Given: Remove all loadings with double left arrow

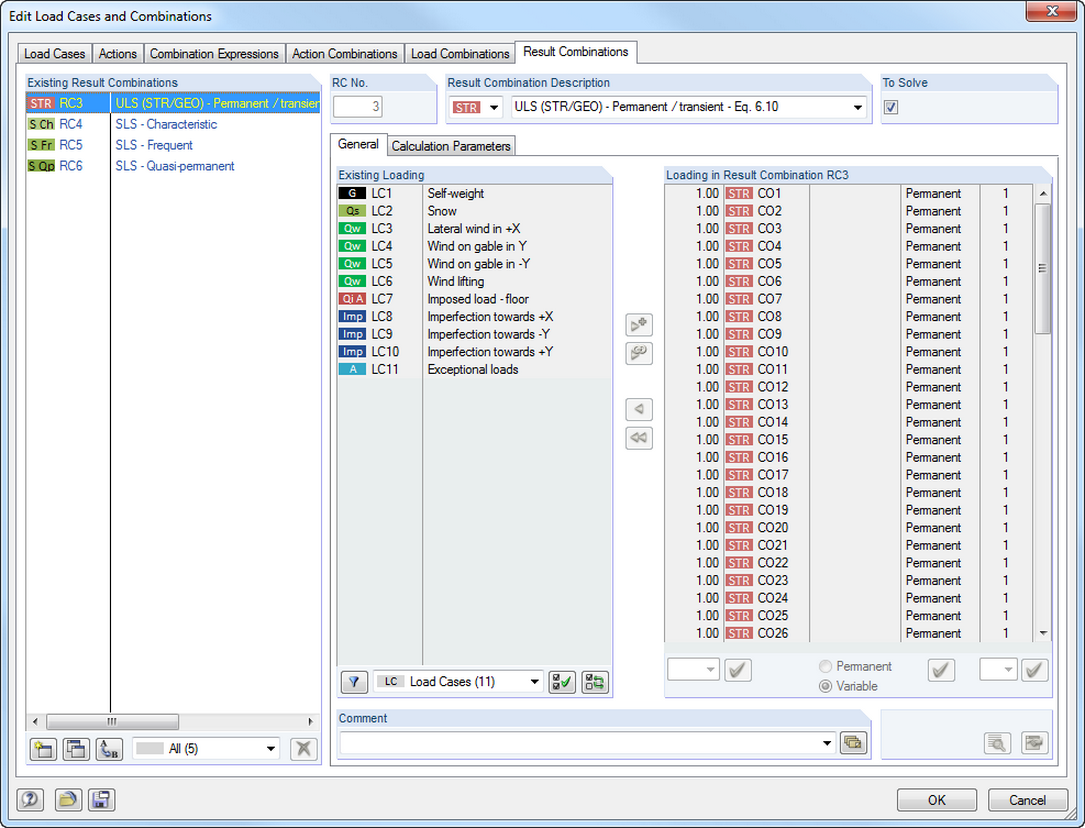Looking at the screenshot, I should click(x=639, y=437).
